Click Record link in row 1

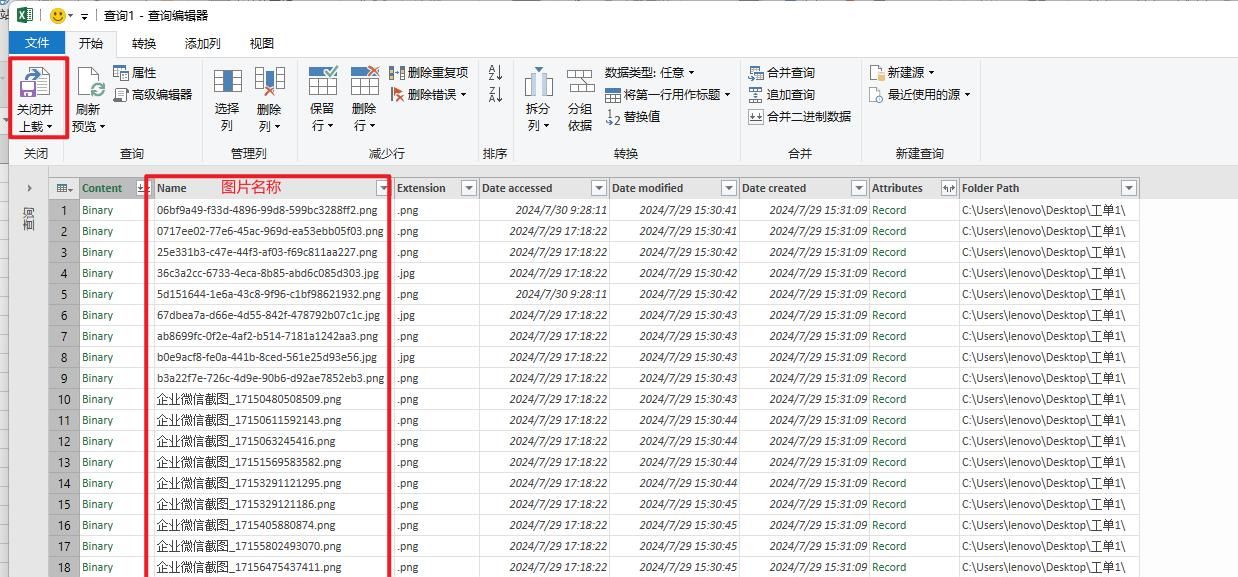(889, 210)
